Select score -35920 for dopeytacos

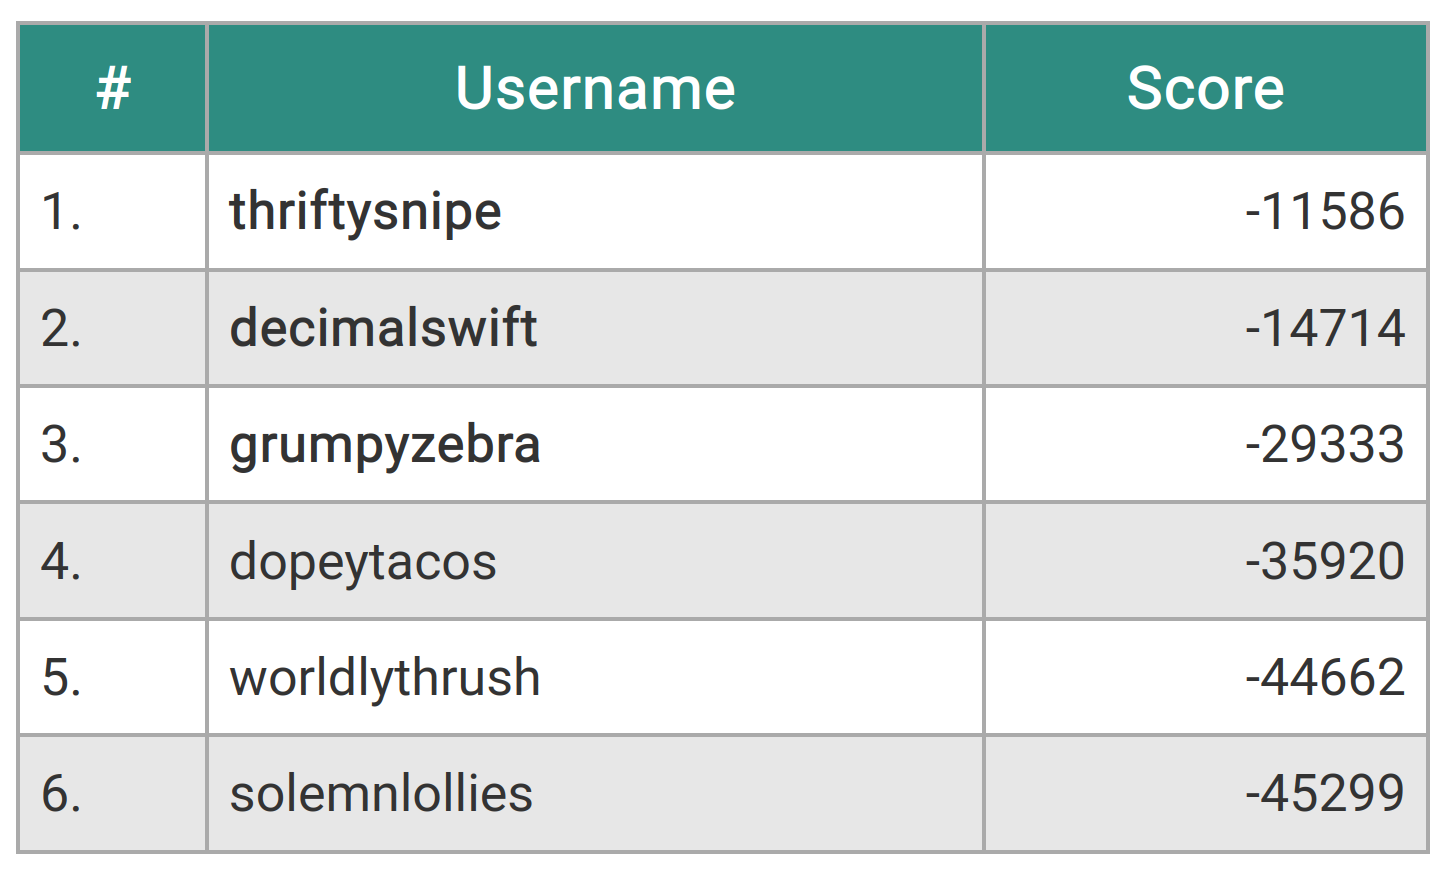click(x=1324, y=561)
